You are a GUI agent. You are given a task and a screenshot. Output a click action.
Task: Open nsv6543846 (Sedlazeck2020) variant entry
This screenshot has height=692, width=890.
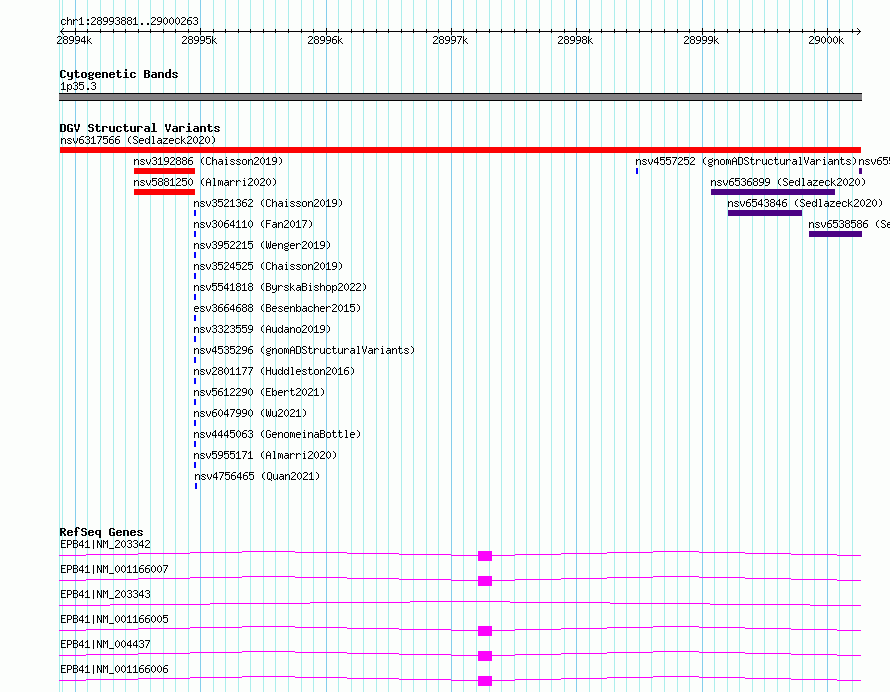pyautogui.click(x=805, y=203)
